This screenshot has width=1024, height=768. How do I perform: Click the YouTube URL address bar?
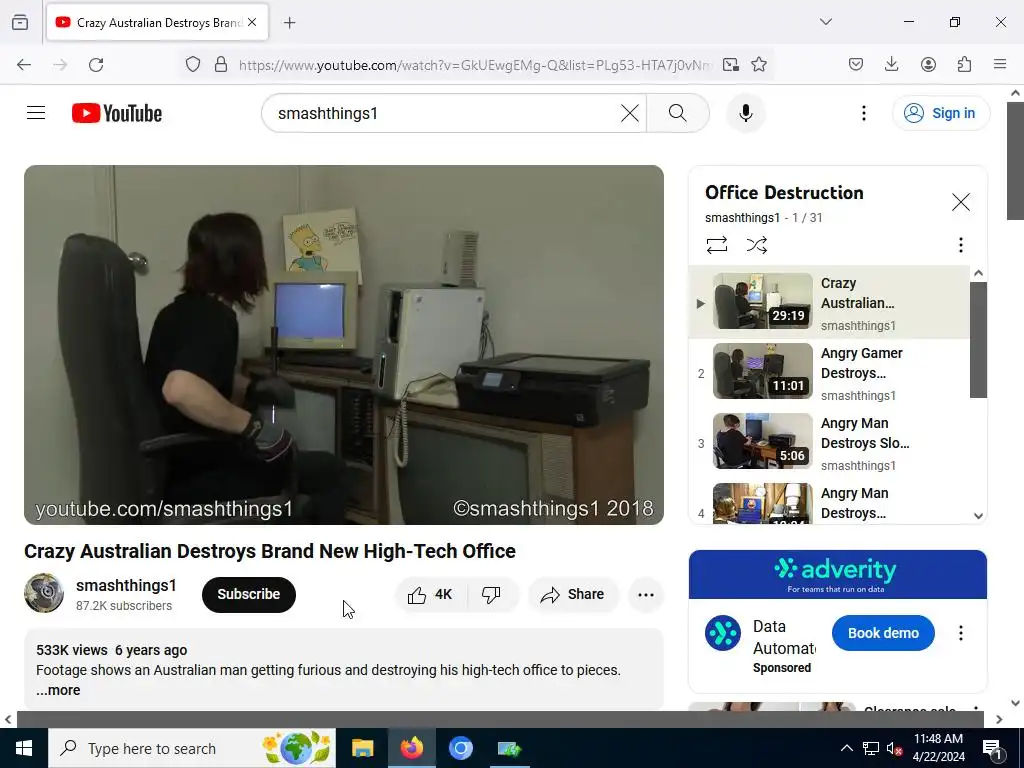(x=475, y=65)
